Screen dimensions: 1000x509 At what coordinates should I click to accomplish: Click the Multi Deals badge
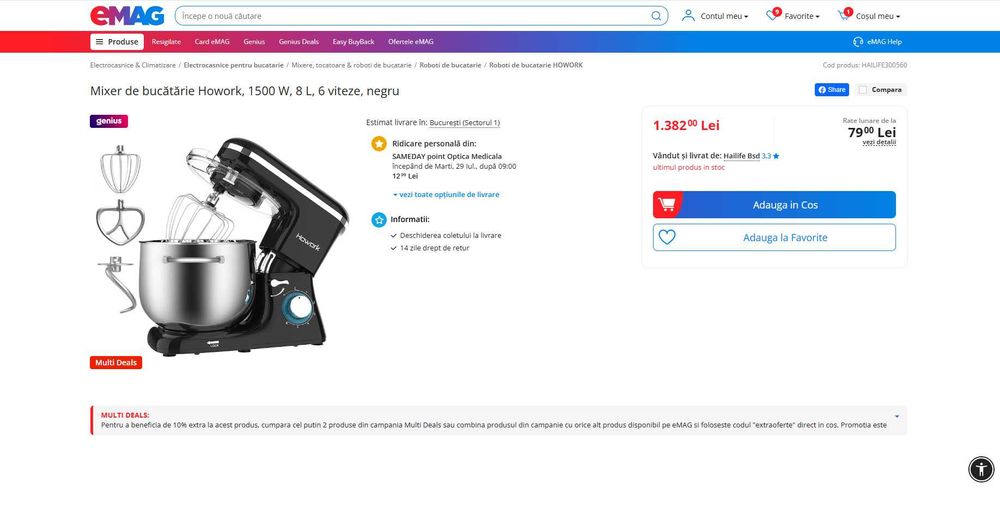(x=116, y=362)
